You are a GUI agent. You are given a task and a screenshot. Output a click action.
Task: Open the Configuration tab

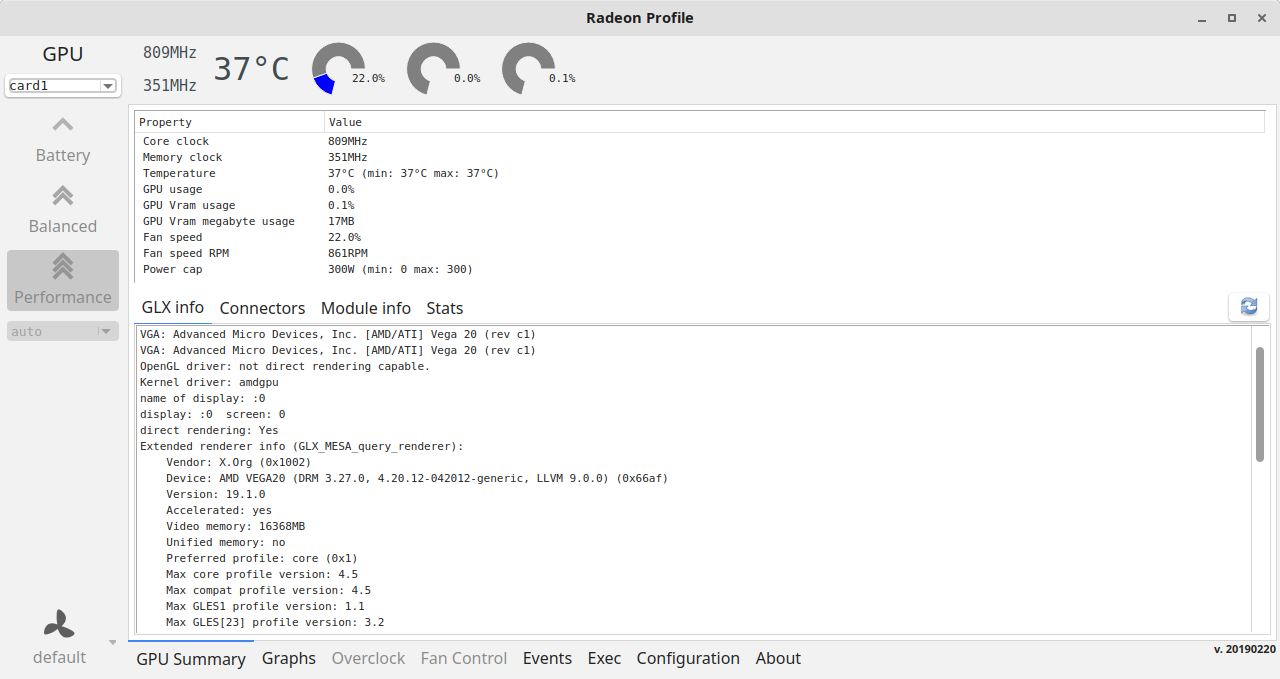tap(688, 658)
